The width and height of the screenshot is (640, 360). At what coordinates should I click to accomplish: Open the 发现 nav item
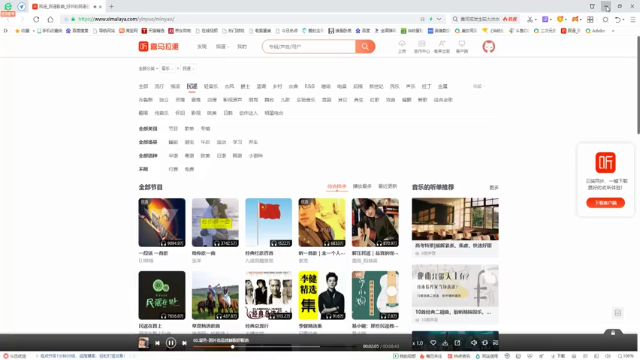coord(202,47)
